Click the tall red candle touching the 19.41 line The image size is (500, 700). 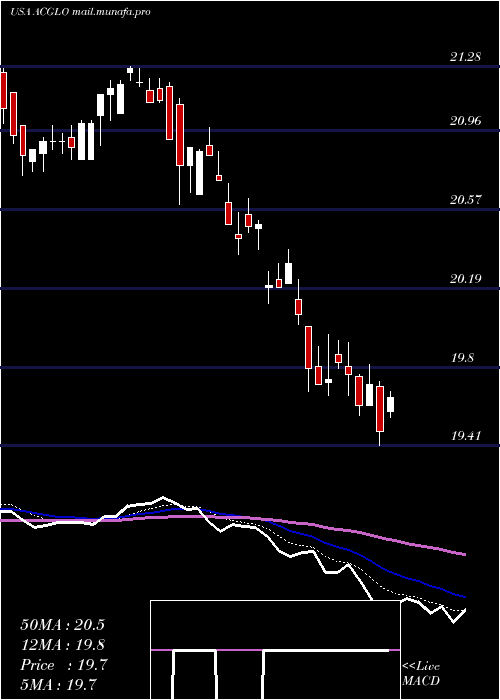(x=380, y=409)
